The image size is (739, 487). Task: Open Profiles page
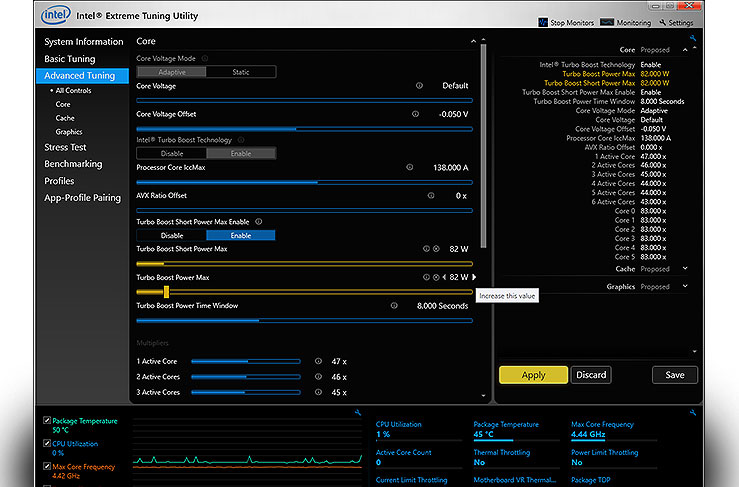coord(59,181)
